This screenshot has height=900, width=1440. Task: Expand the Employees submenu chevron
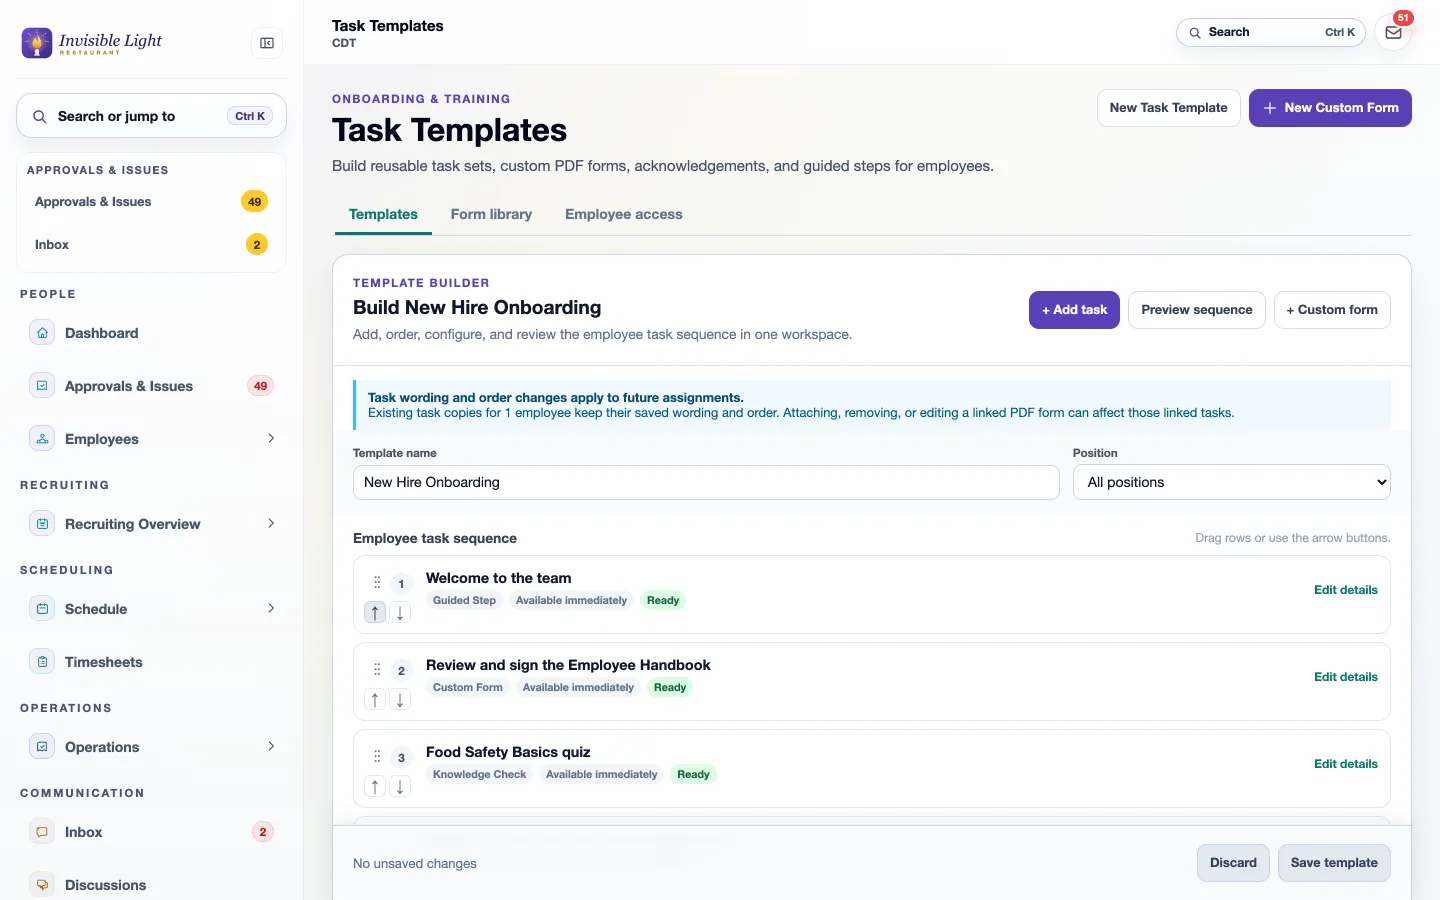271,438
